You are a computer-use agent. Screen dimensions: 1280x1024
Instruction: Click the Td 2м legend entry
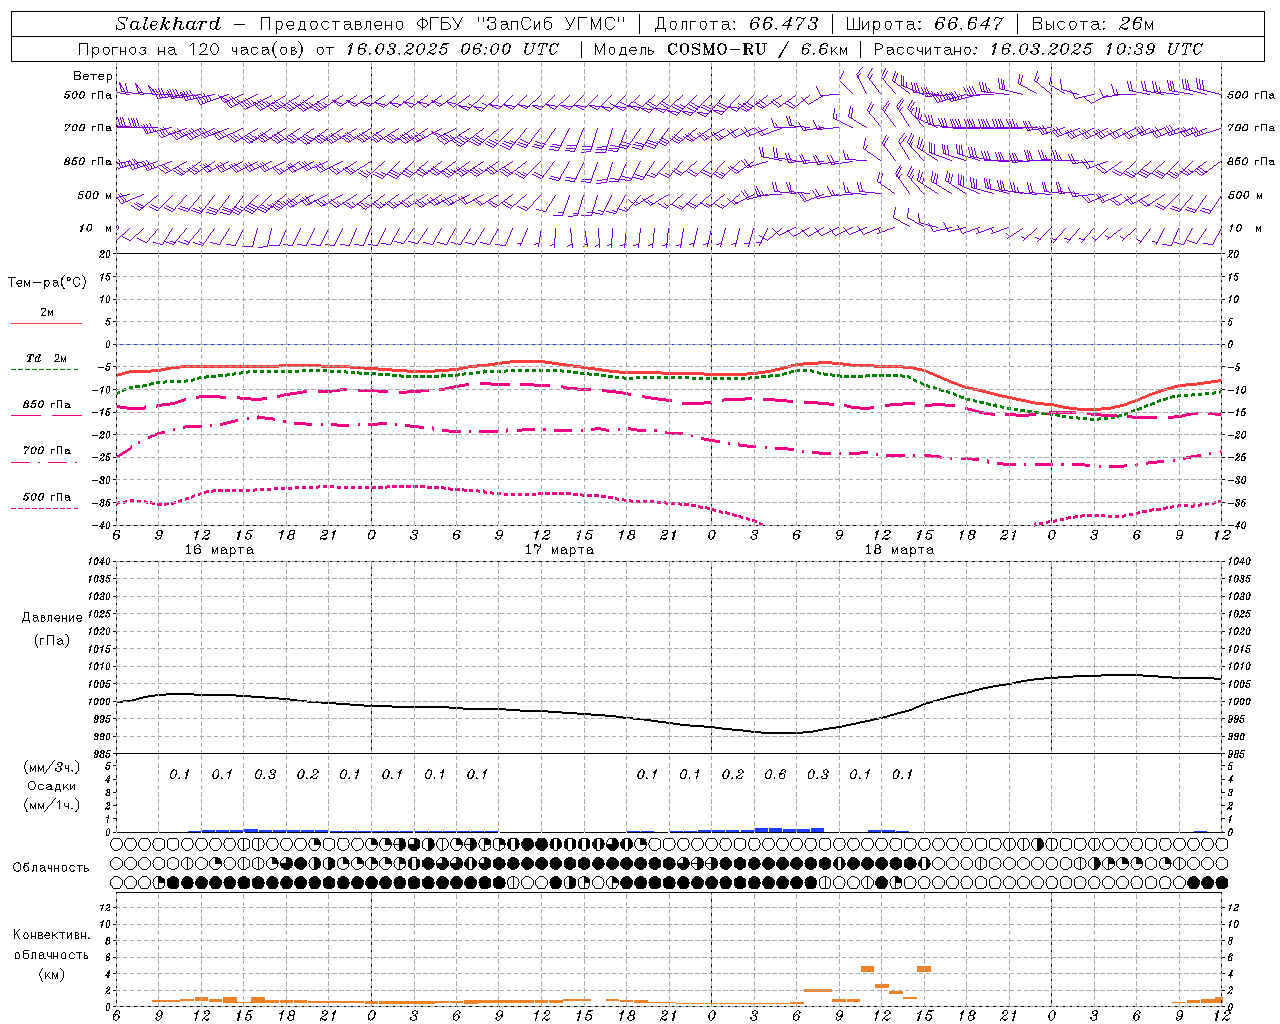[x=46, y=358]
